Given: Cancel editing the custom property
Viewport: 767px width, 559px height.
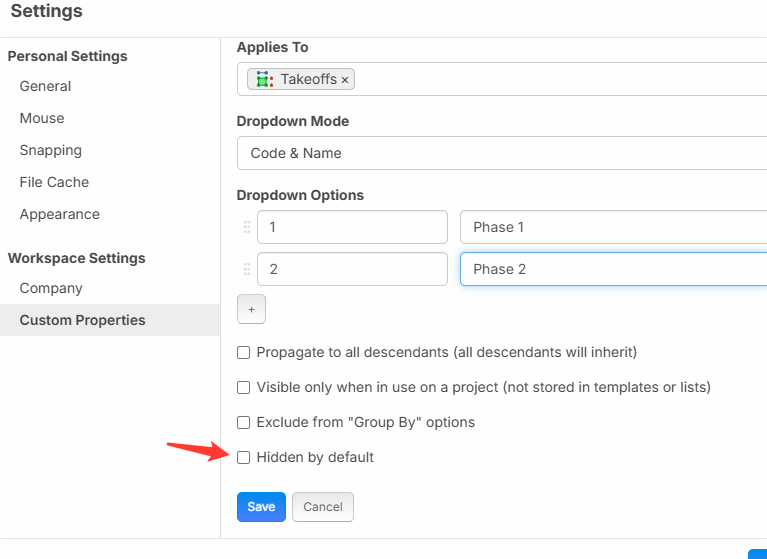Looking at the screenshot, I should pyautogui.click(x=322, y=507).
